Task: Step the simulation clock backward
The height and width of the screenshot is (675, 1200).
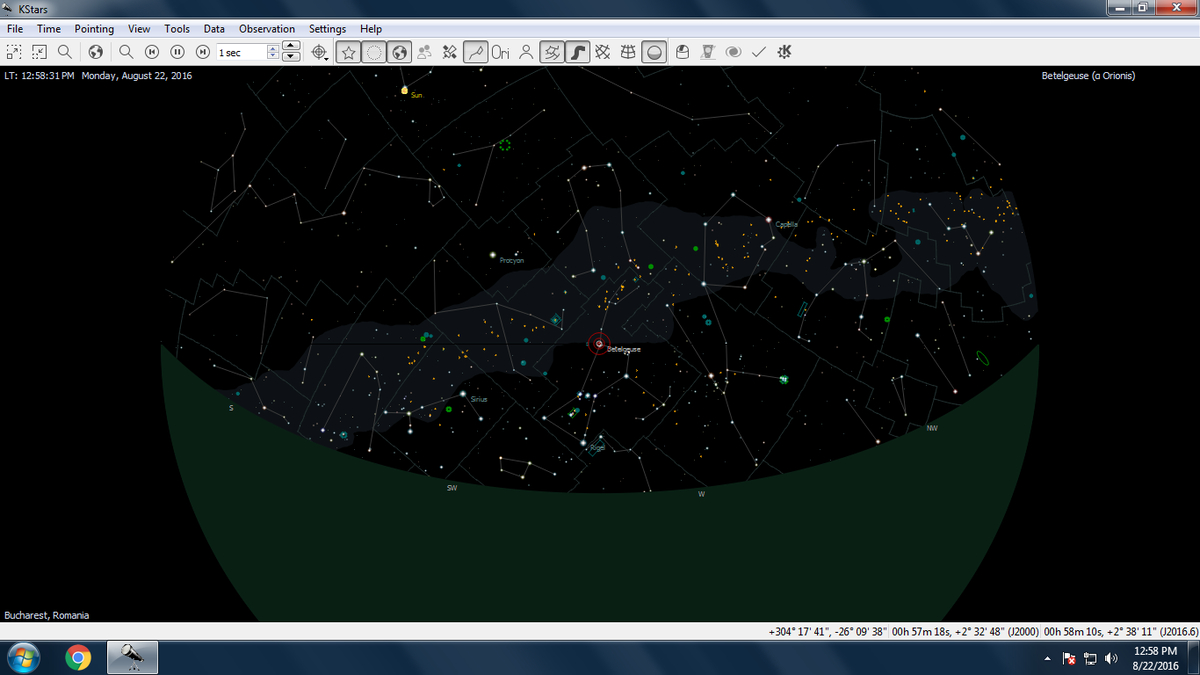Action: click(x=153, y=52)
